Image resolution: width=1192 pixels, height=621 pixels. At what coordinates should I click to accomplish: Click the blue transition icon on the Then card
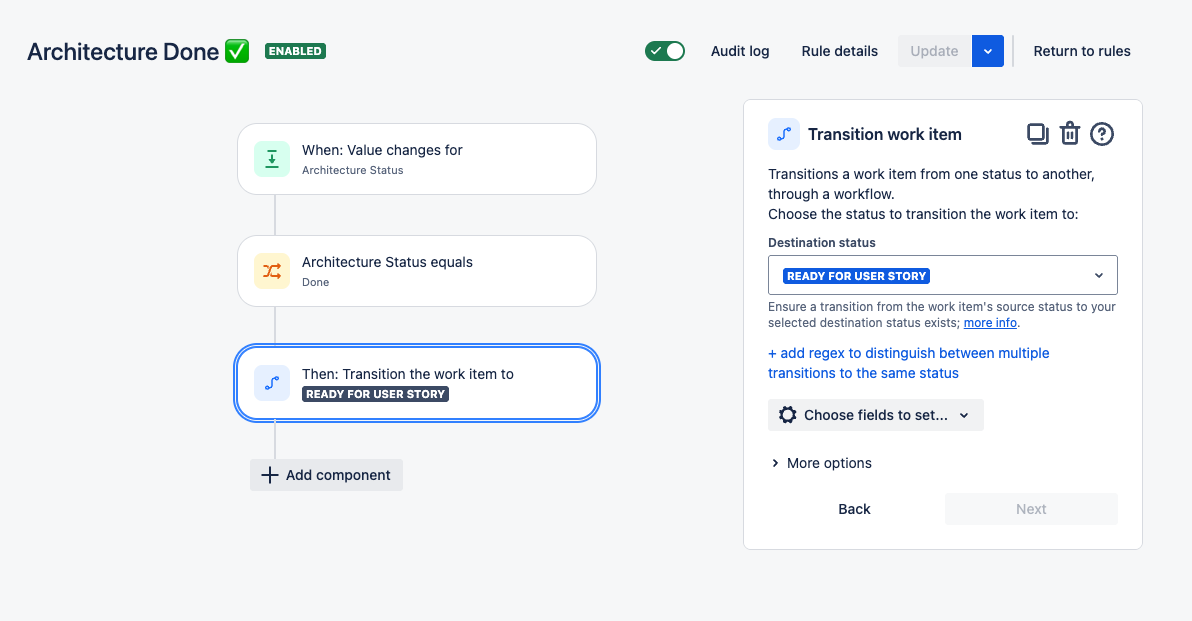(271, 383)
